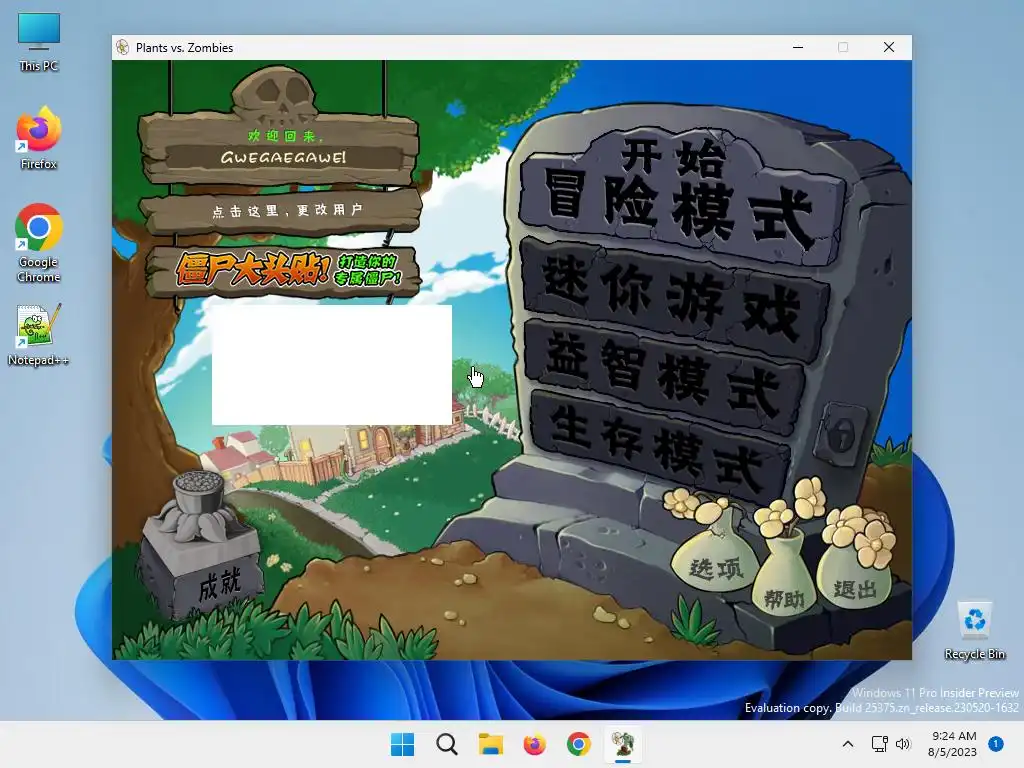Screen dimensions: 1024x768
Task: Open clock showing 9:24 AM
Action: click(x=952, y=744)
